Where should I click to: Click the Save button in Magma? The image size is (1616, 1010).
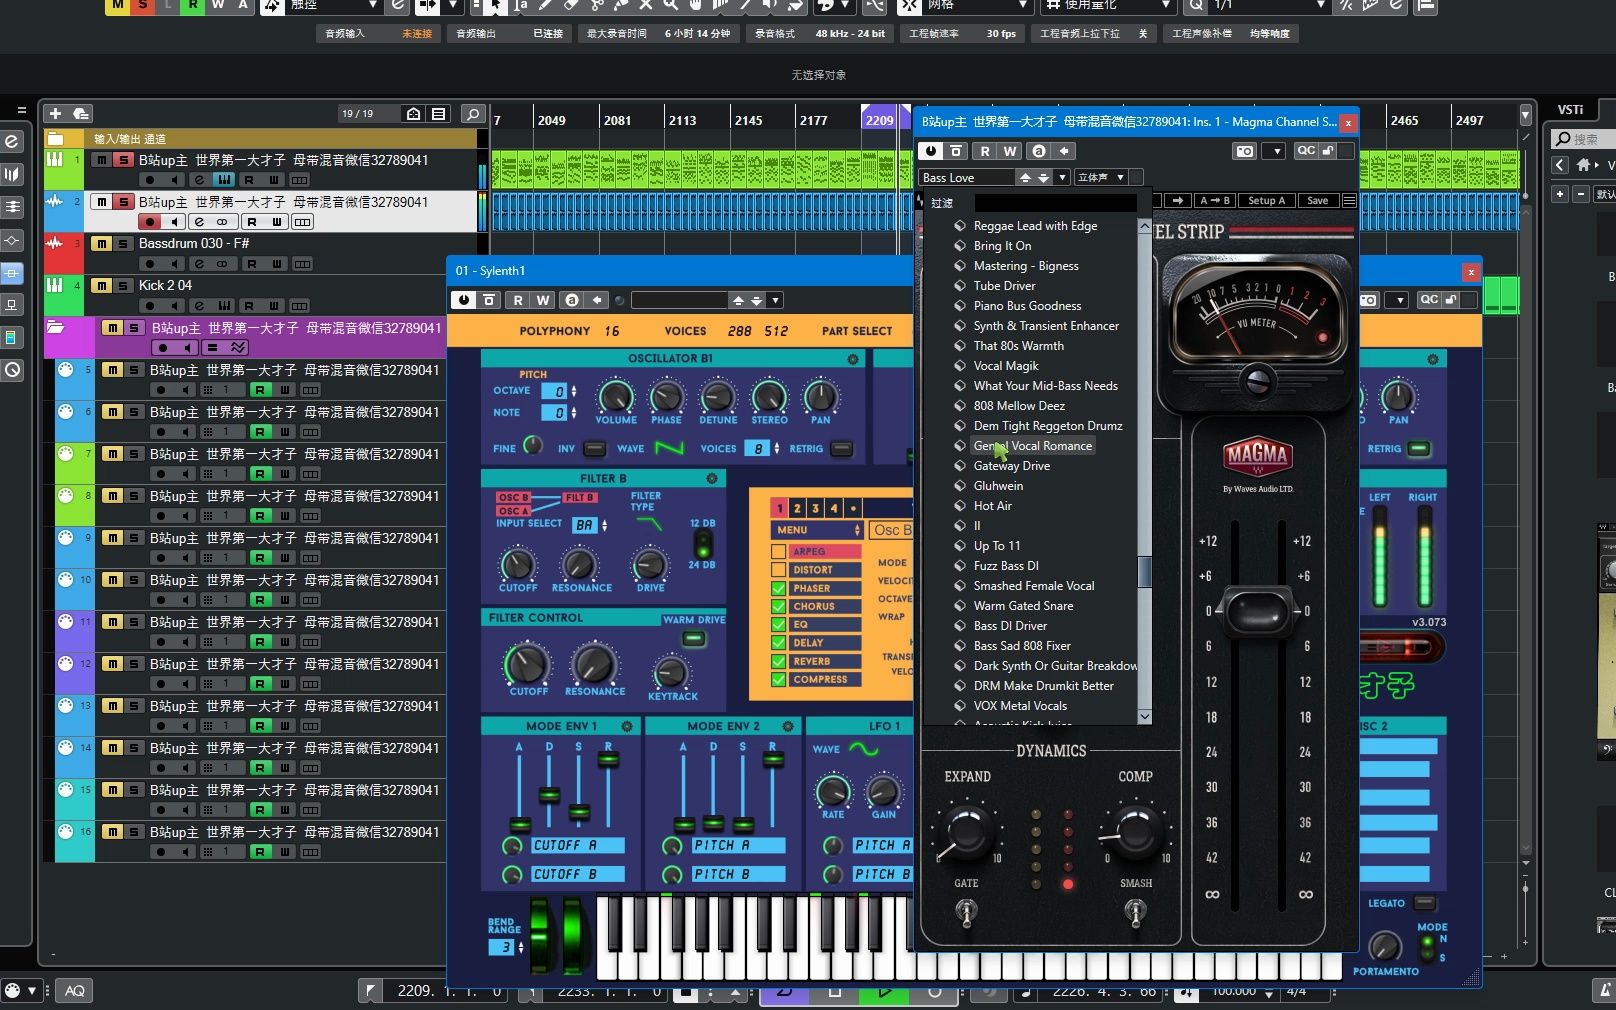1317,201
